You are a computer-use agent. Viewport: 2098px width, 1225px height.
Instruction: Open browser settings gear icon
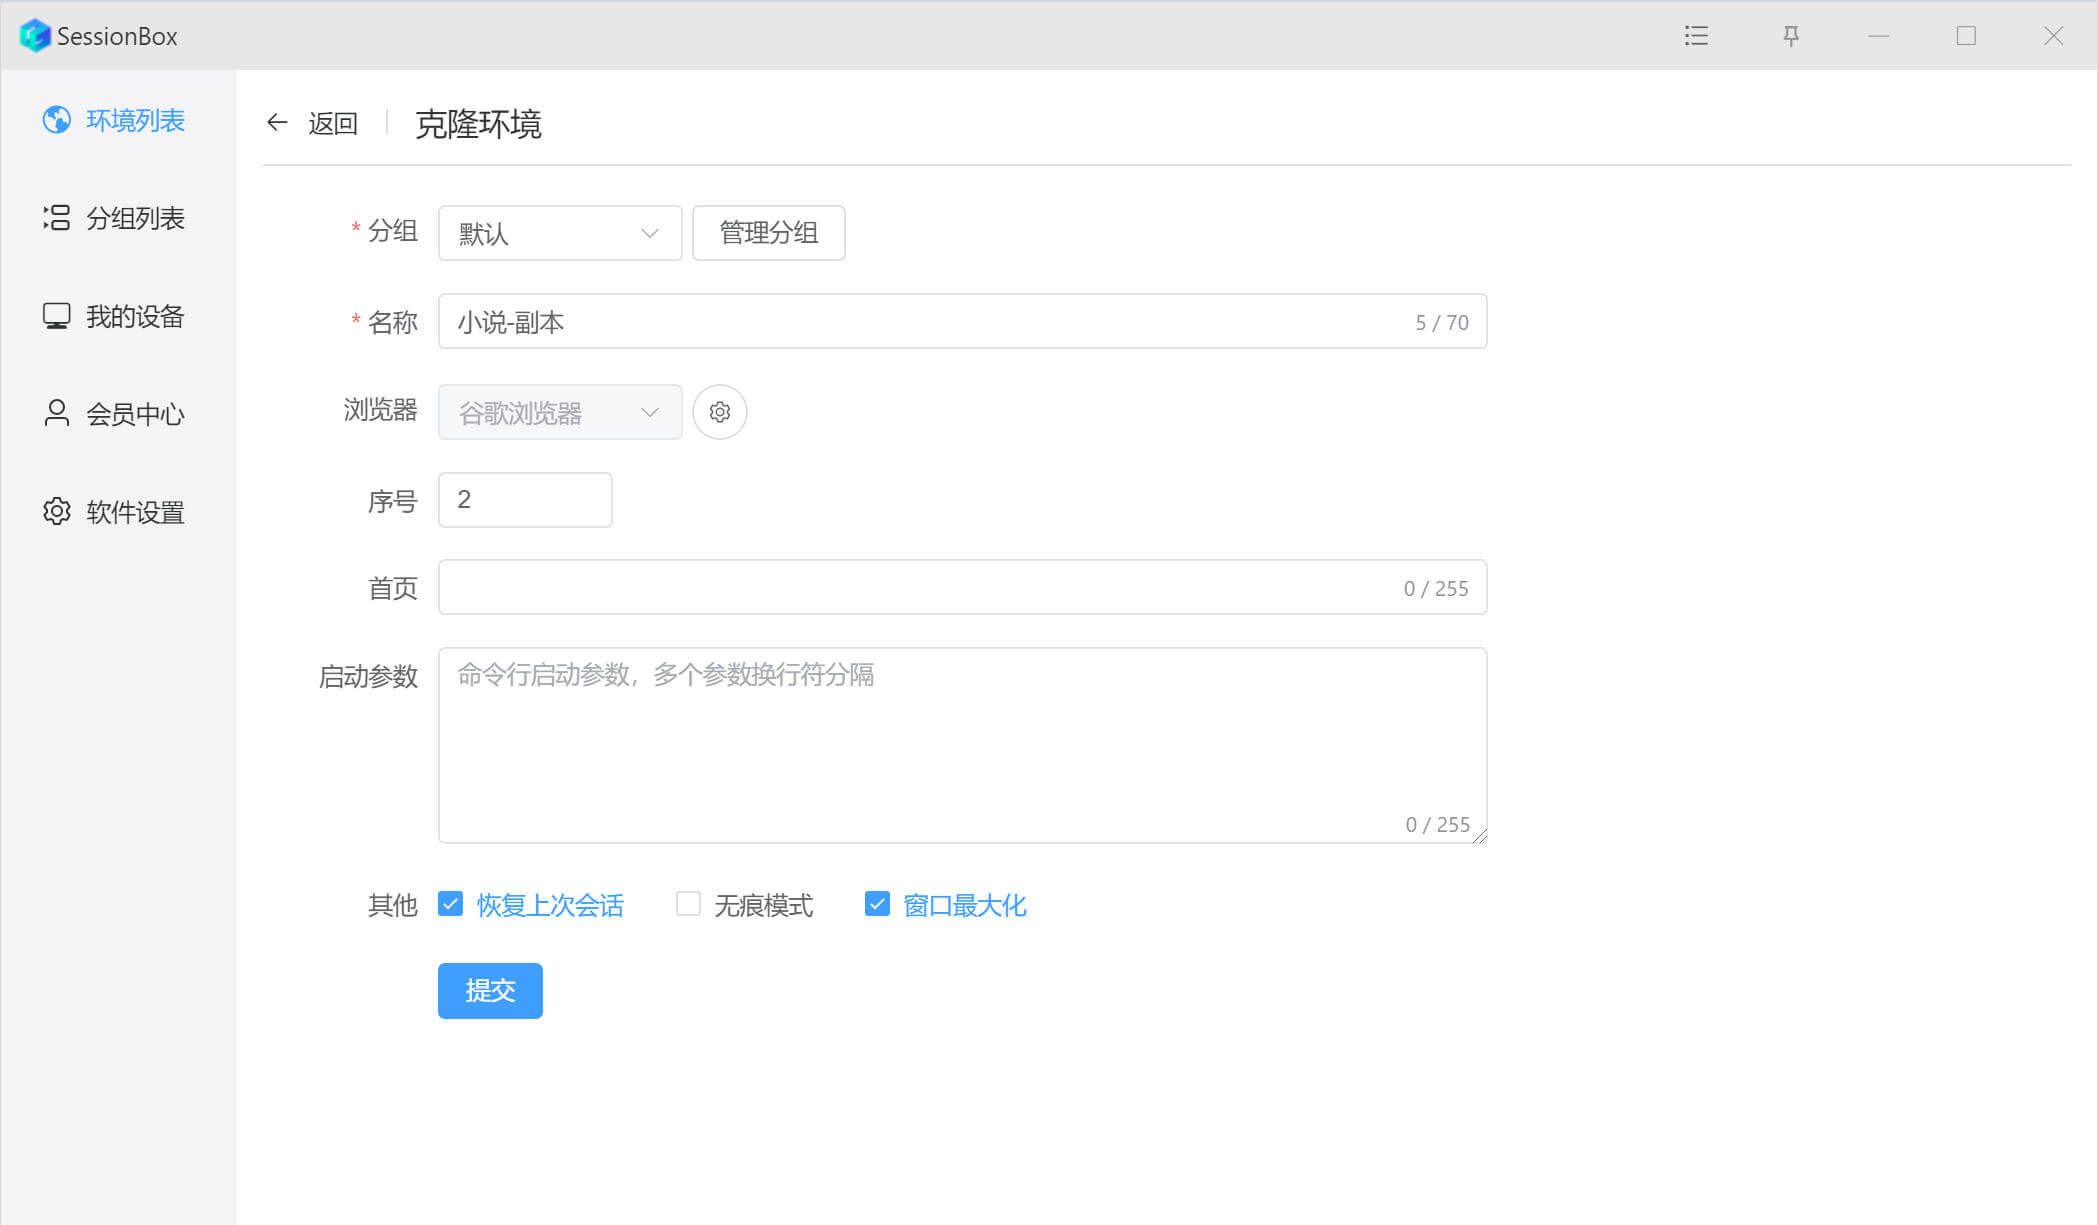(x=719, y=412)
